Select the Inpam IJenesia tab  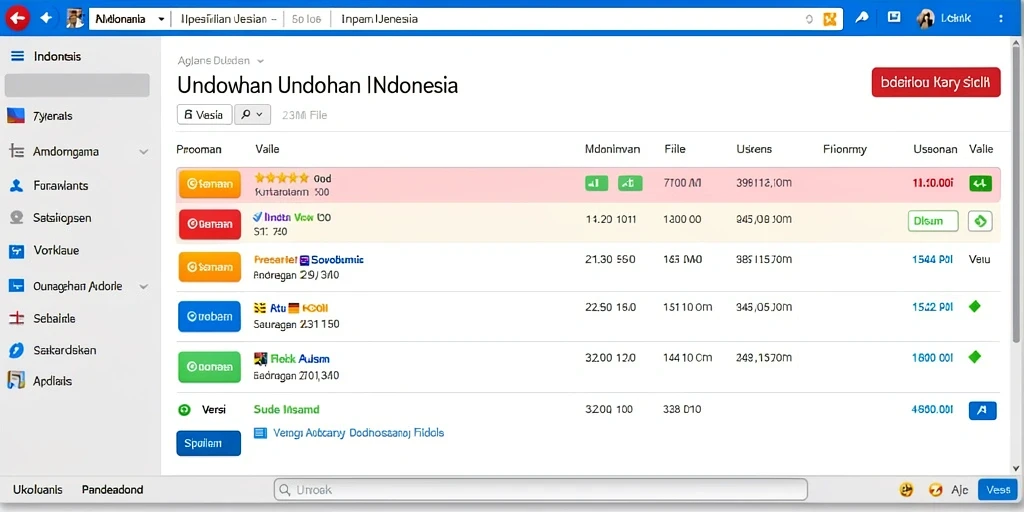coord(379,19)
